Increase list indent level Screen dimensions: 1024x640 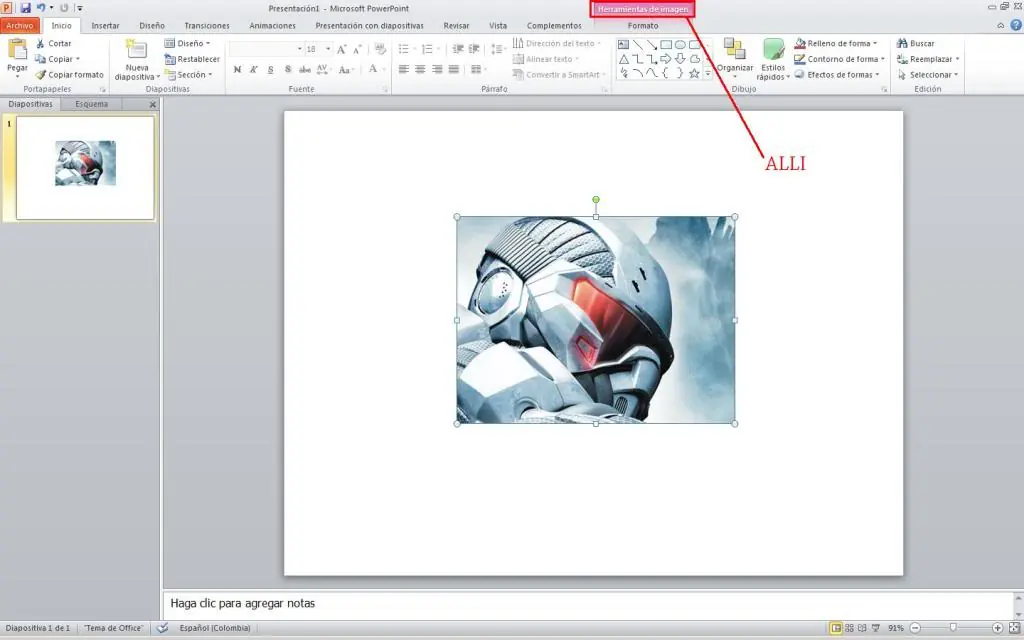(474, 49)
